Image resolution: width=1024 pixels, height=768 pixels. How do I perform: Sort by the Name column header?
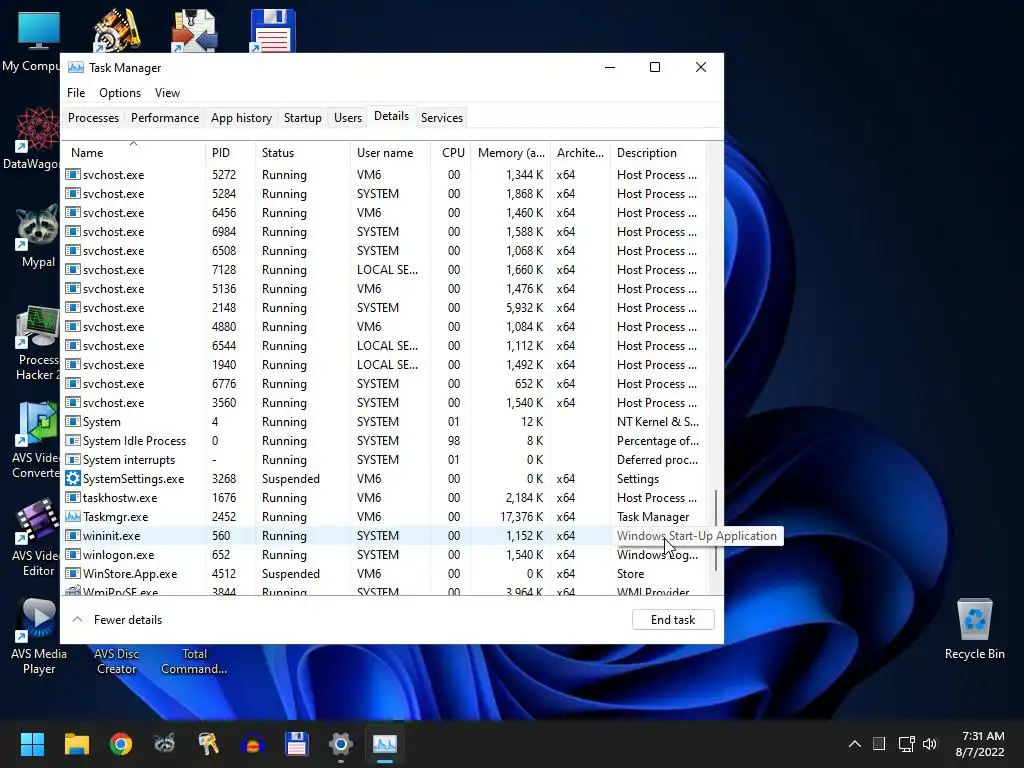point(133,152)
